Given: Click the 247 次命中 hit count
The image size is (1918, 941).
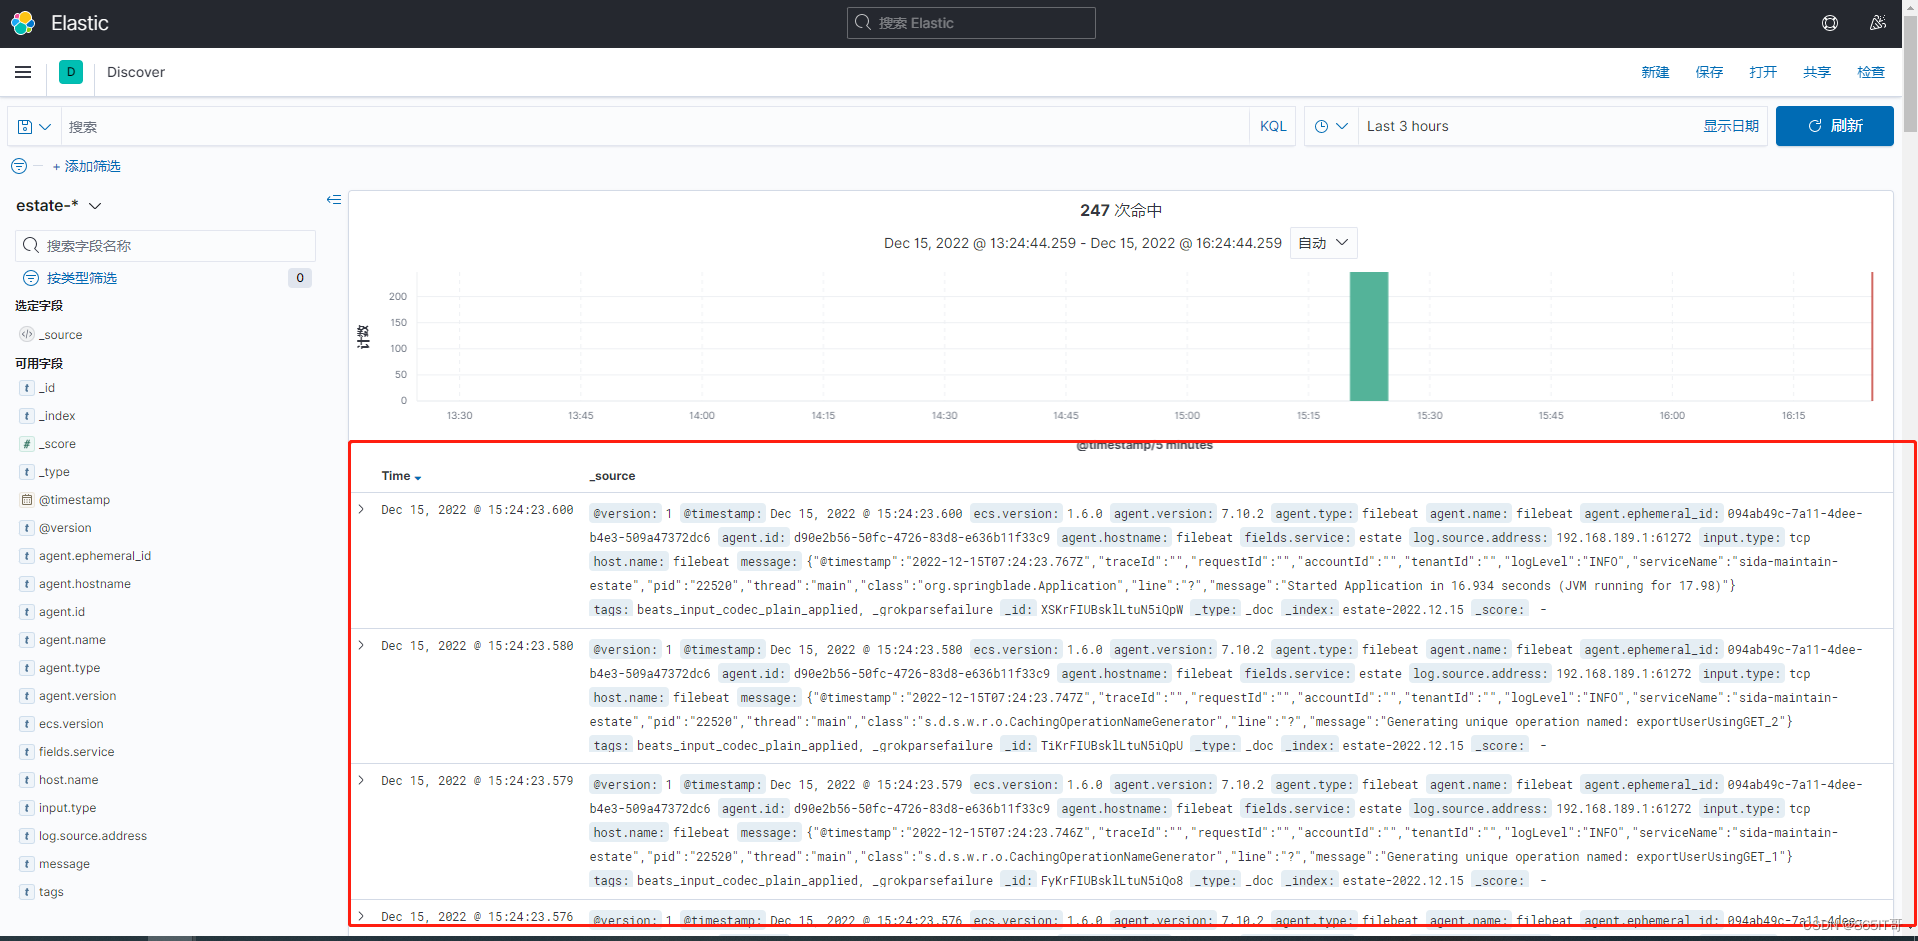Looking at the screenshot, I should tap(1121, 210).
